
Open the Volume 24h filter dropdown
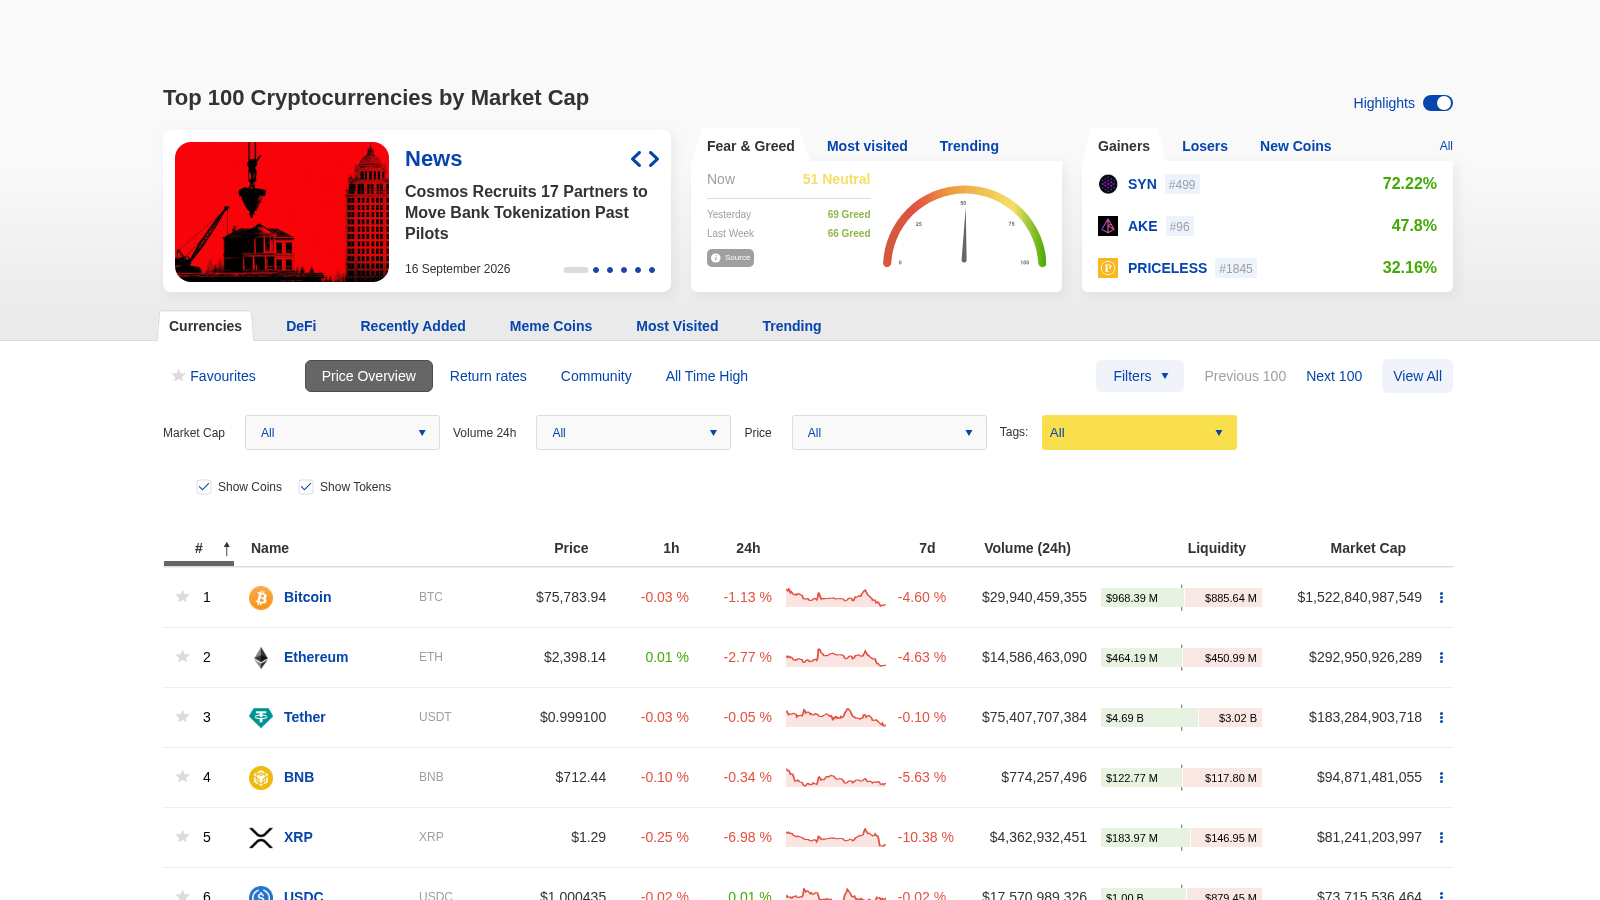[633, 433]
